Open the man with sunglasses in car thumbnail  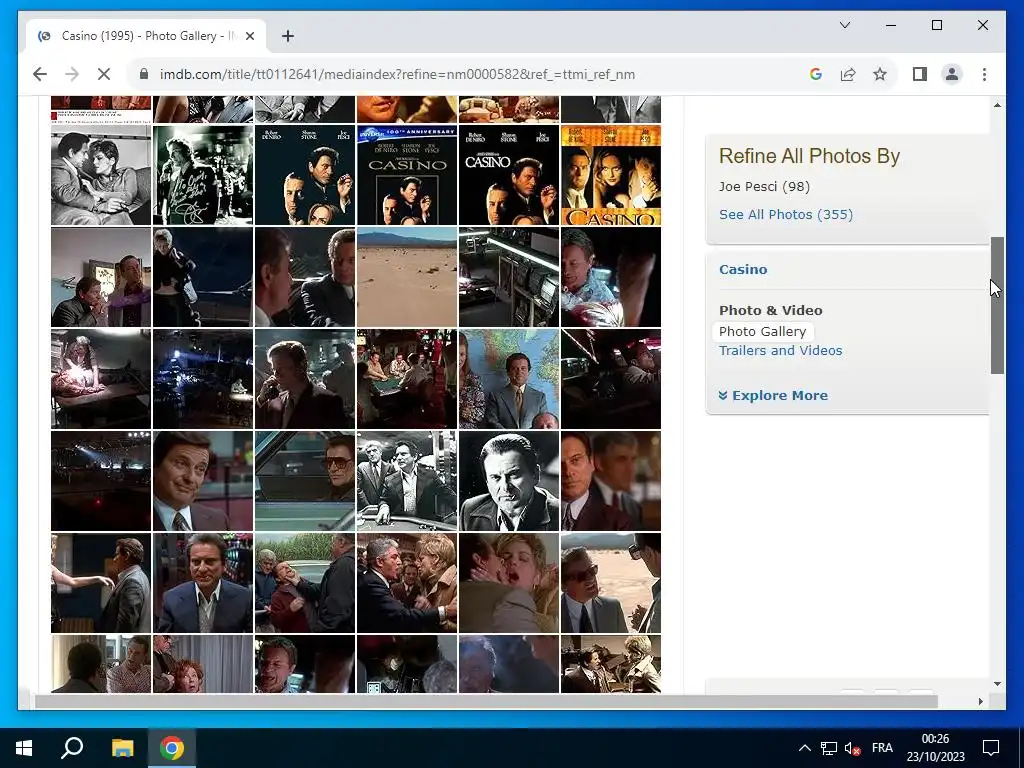click(305, 481)
